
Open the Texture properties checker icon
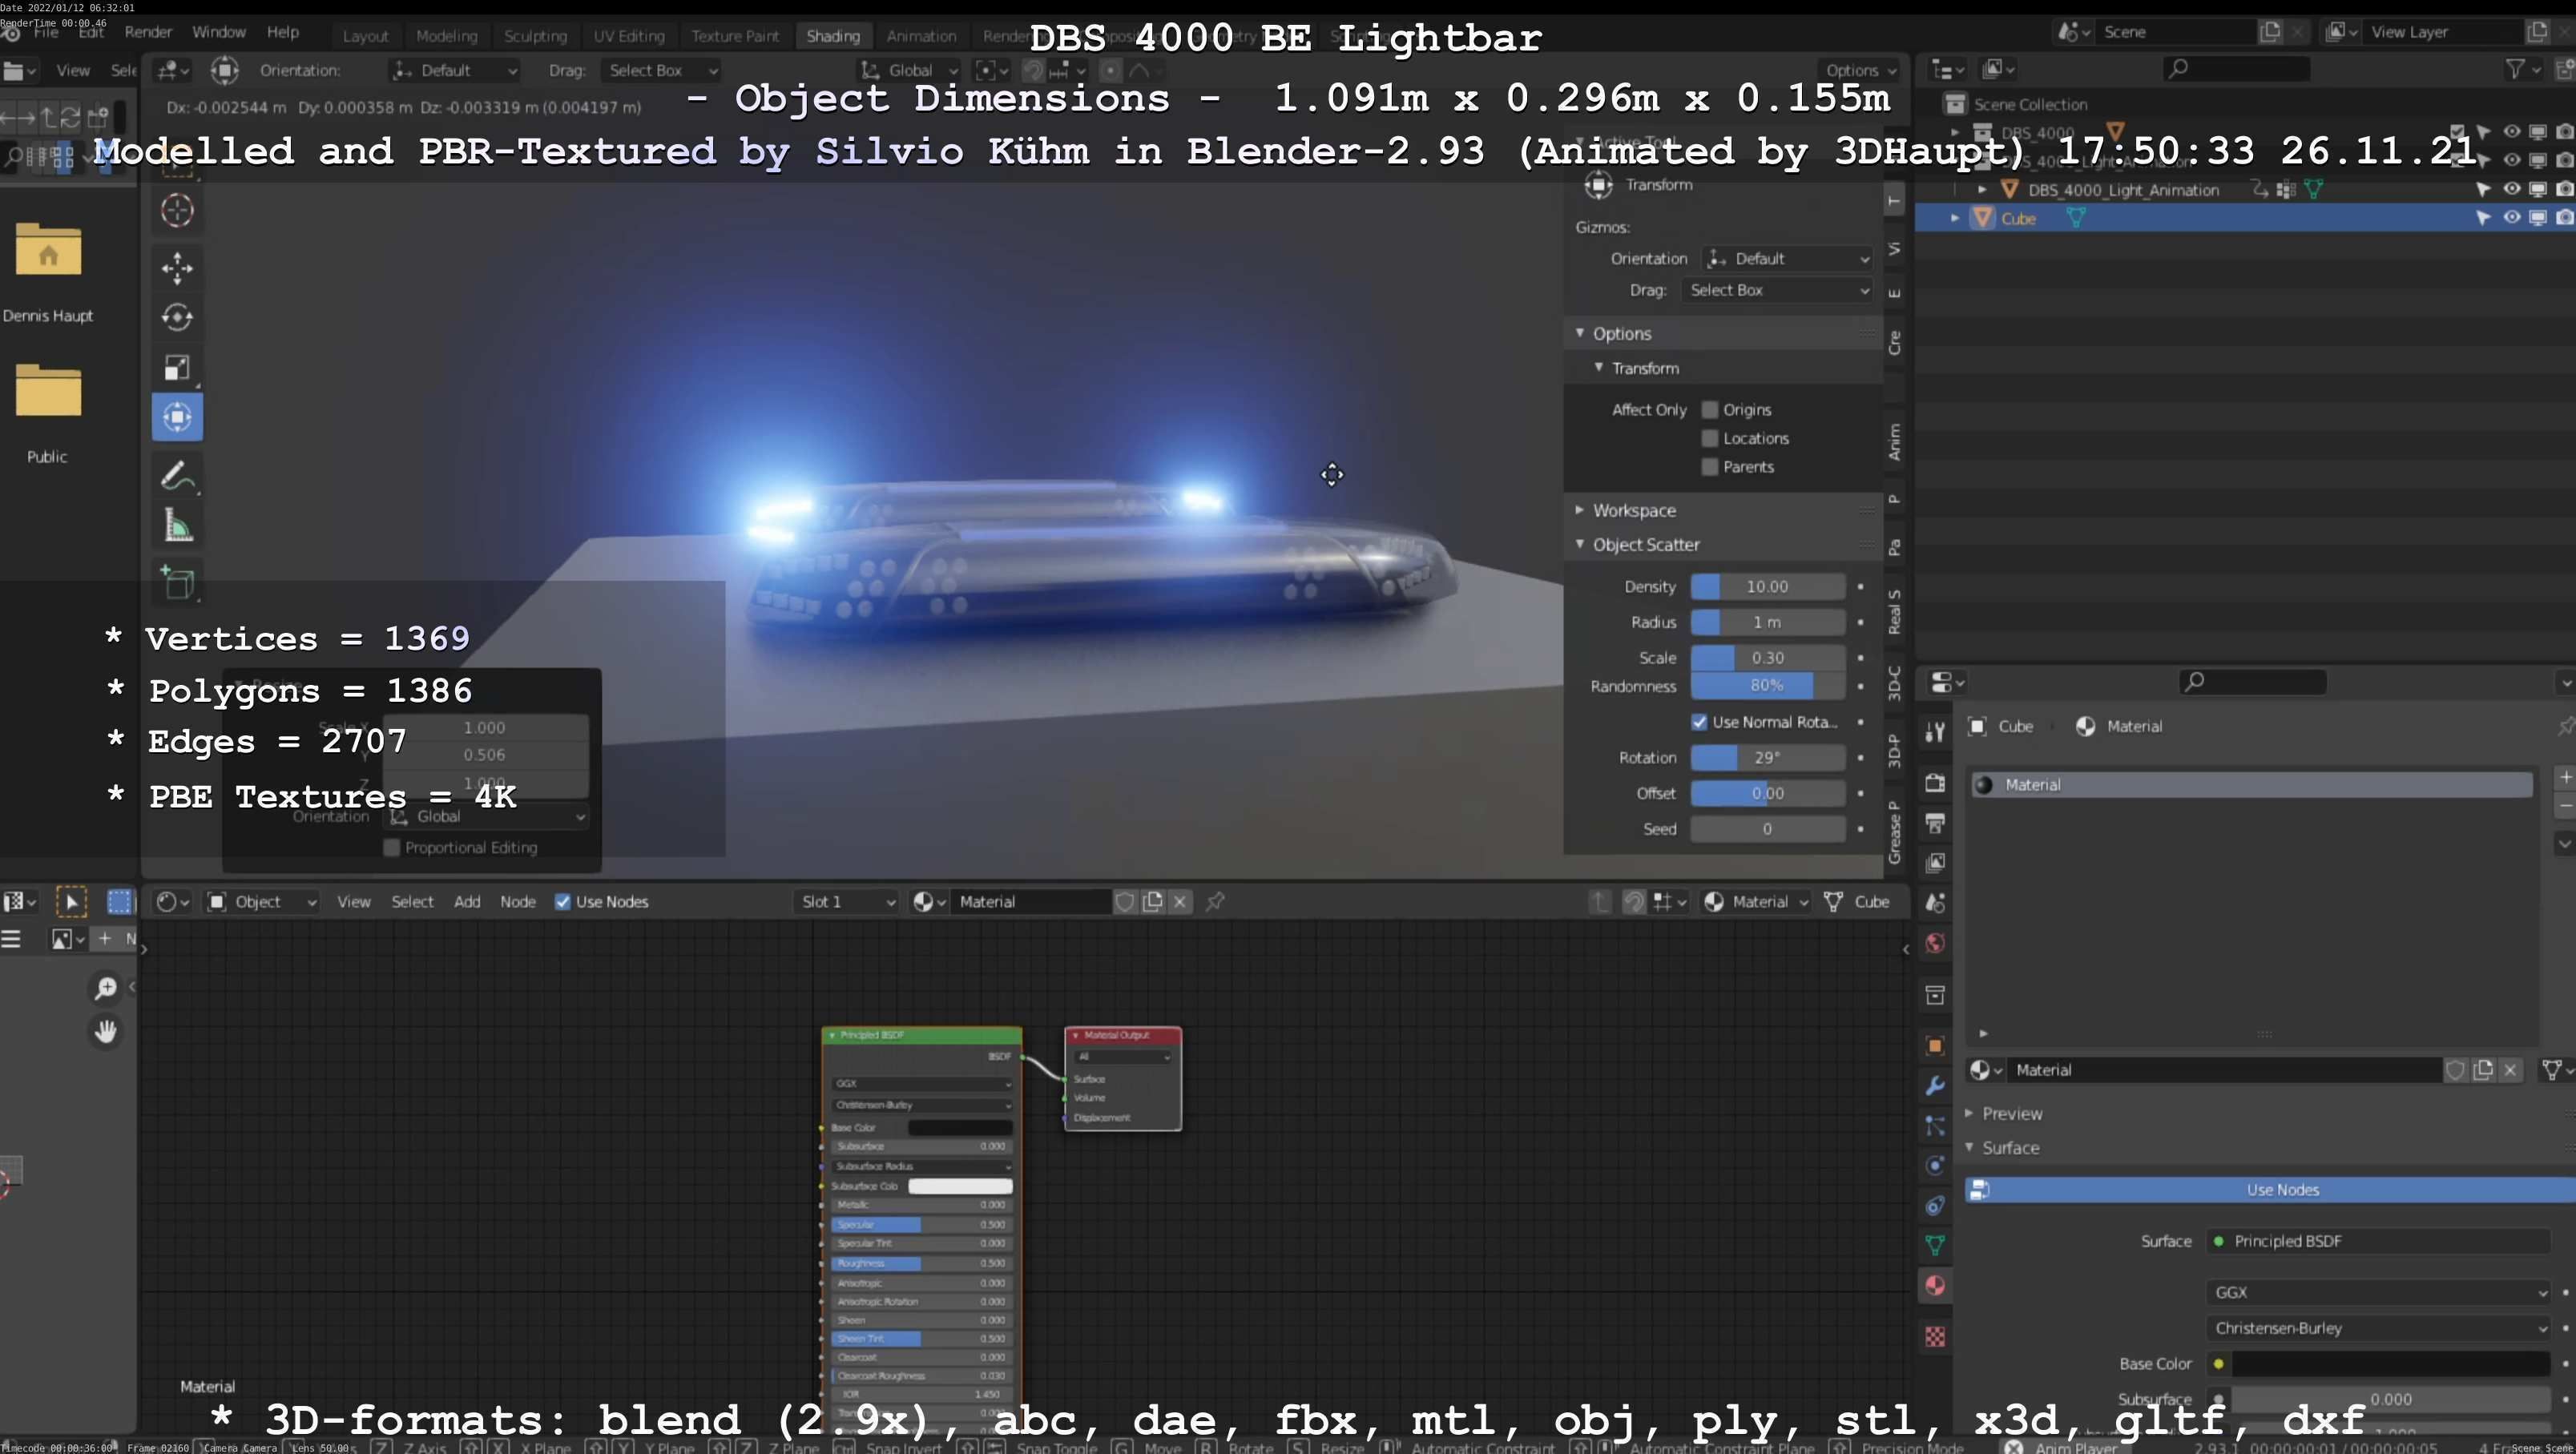pyautogui.click(x=1935, y=1337)
